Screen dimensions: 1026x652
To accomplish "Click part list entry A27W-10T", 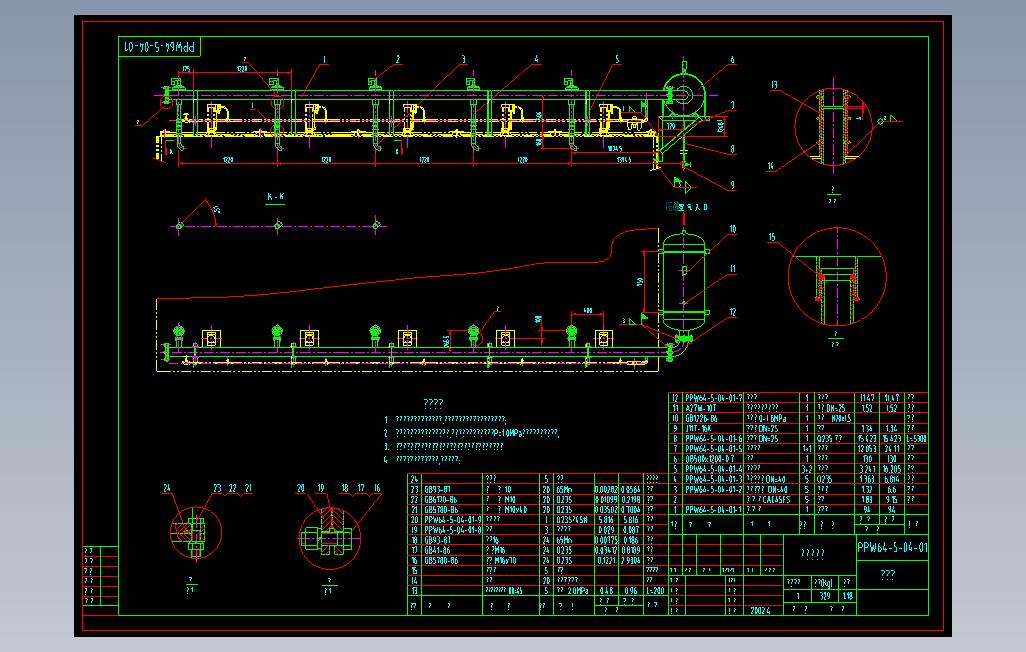I will click(x=701, y=408).
